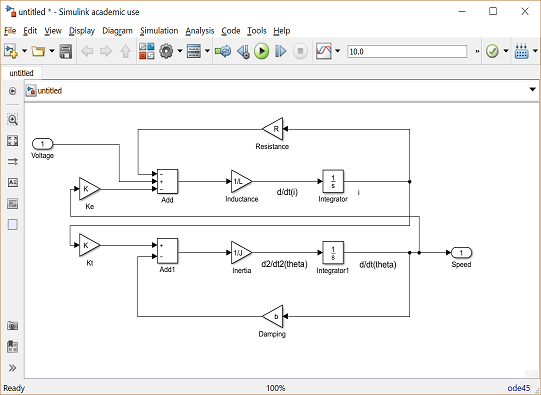The image size is (541, 395).
Task: Click the Update Diagram icon
Action: click(x=223, y=51)
